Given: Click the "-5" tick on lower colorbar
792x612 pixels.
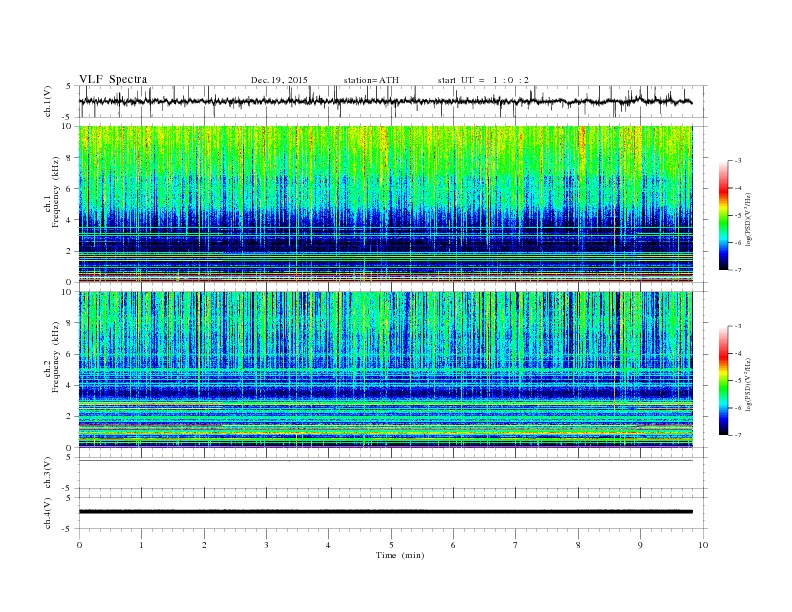Looking at the screenshot, I should [x=738, y=381].
